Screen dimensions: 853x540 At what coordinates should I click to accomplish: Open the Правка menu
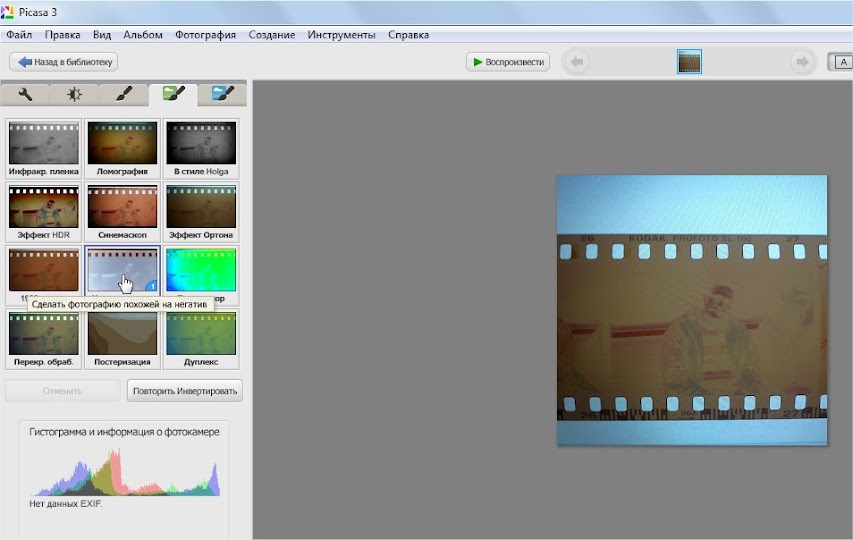point(63,35)
